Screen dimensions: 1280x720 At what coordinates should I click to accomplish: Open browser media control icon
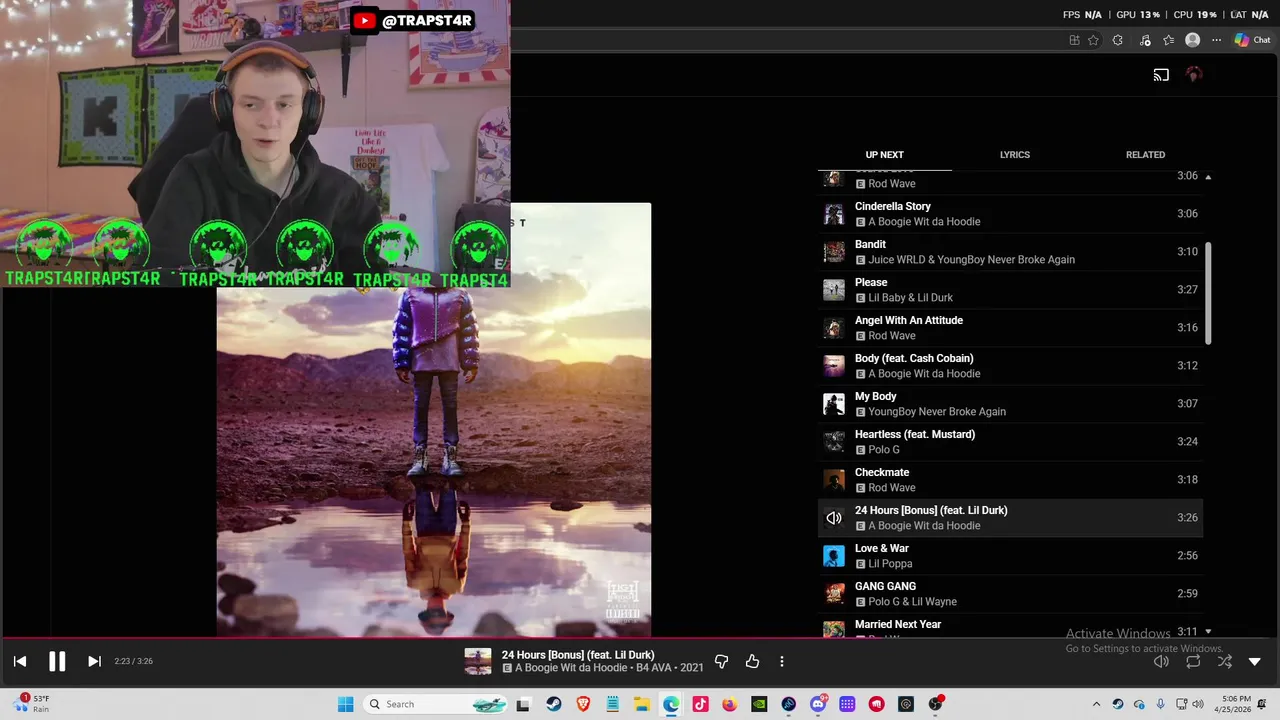click(1145, 40)
